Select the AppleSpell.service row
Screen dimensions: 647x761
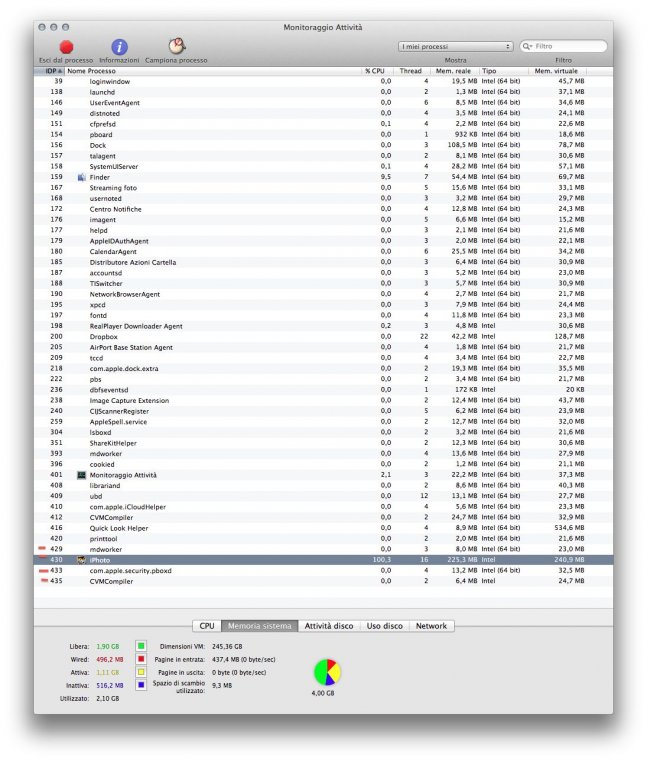323,422
